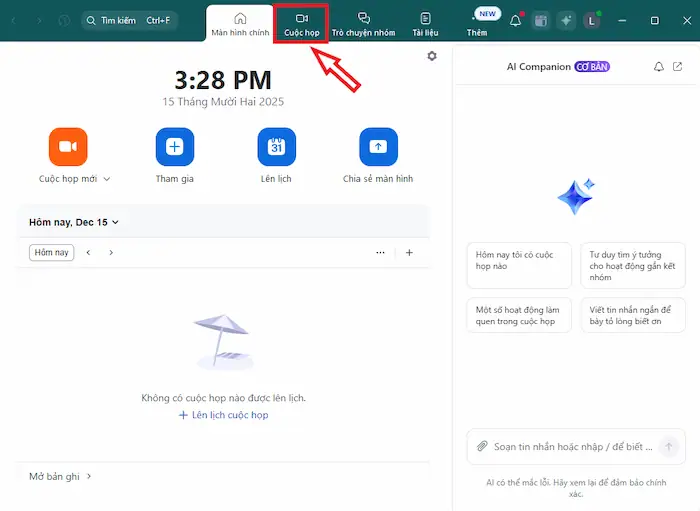
Task: Open the notifications bell in top bar
Action: click(x=516, y=20)
